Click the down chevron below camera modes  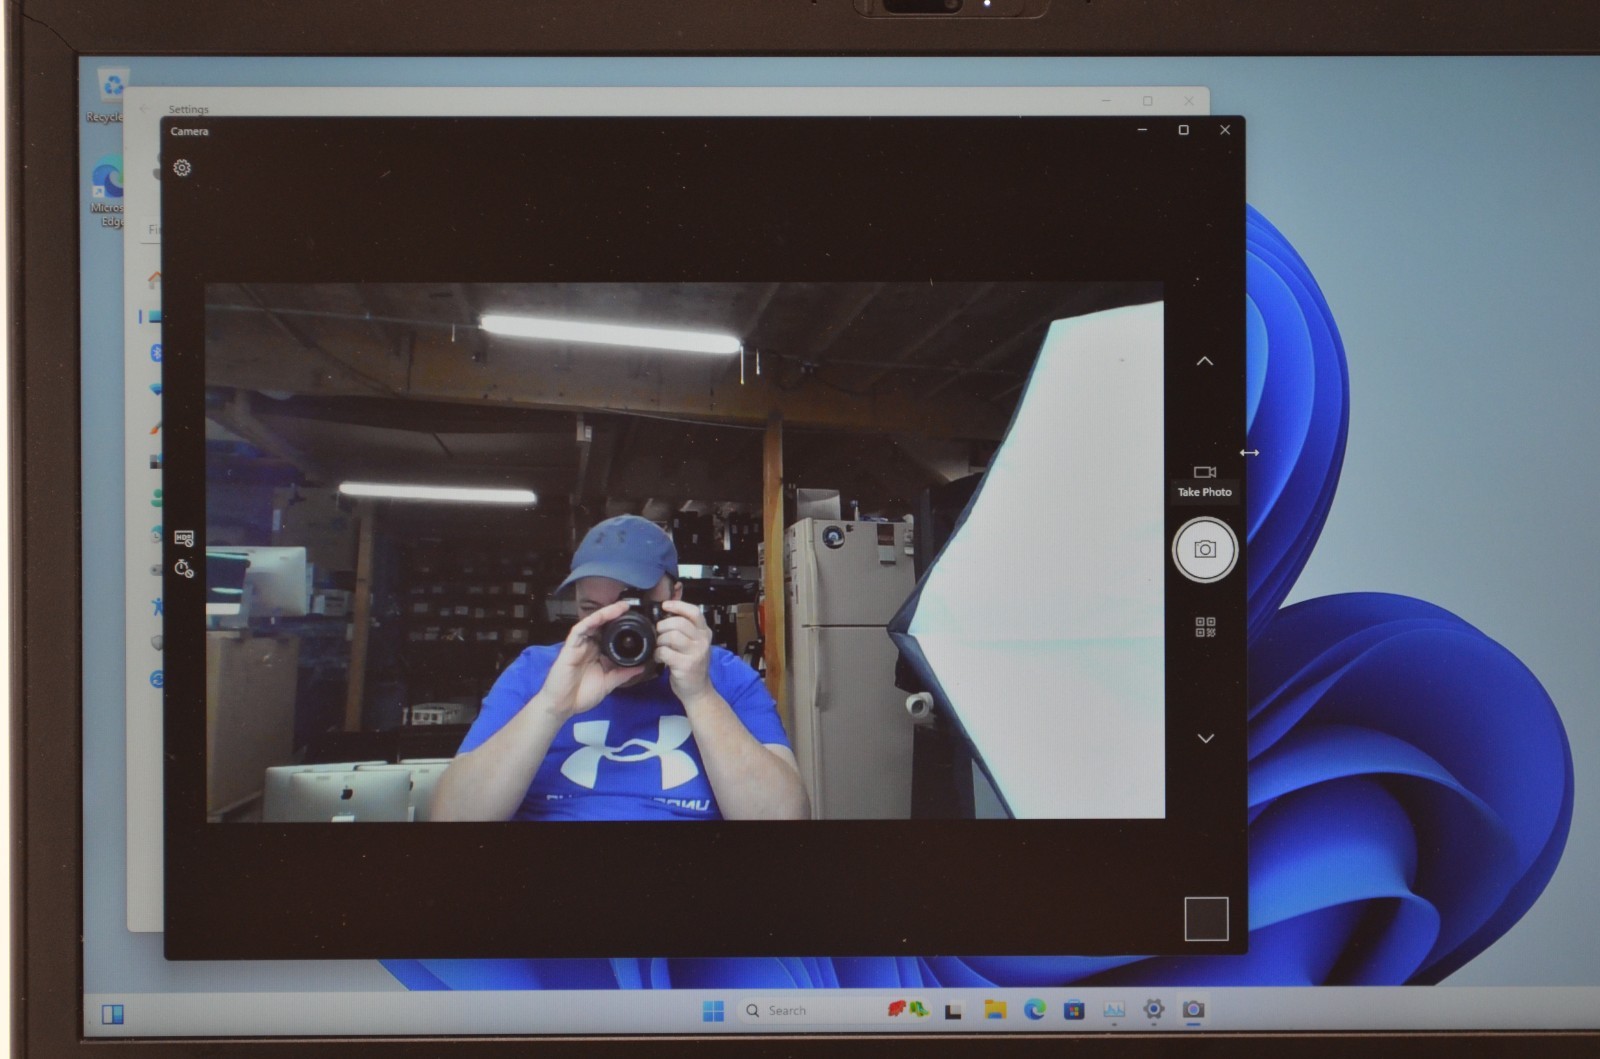(x=1206, y=738)
